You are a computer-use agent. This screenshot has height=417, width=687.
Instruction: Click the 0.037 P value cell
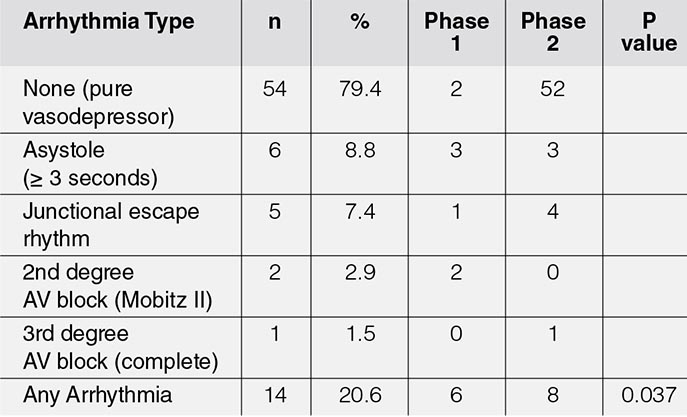click(649, 395)
